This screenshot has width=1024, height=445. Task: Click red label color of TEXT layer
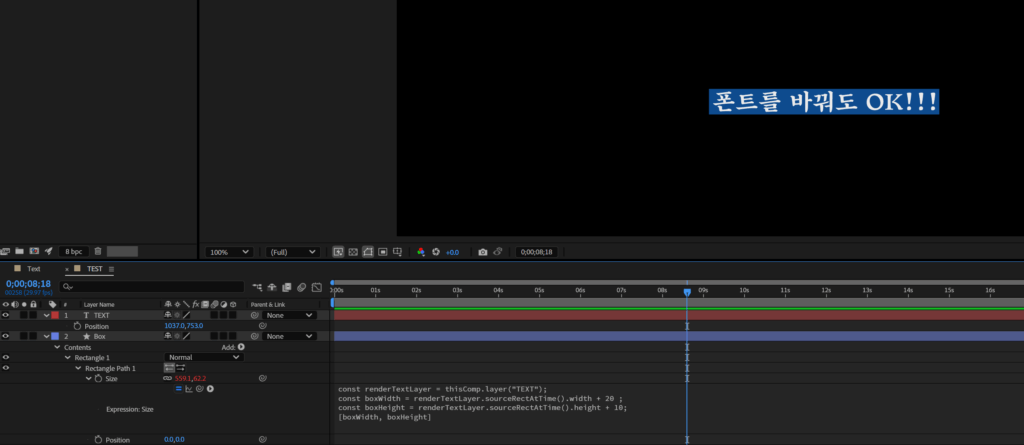pyautogui.click(x=55, y=315)
